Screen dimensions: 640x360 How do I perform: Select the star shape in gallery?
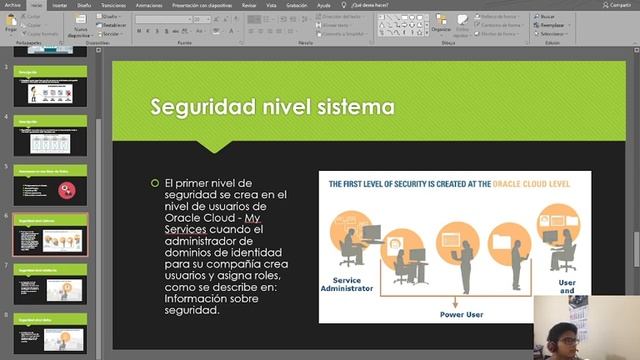[419, 33]
